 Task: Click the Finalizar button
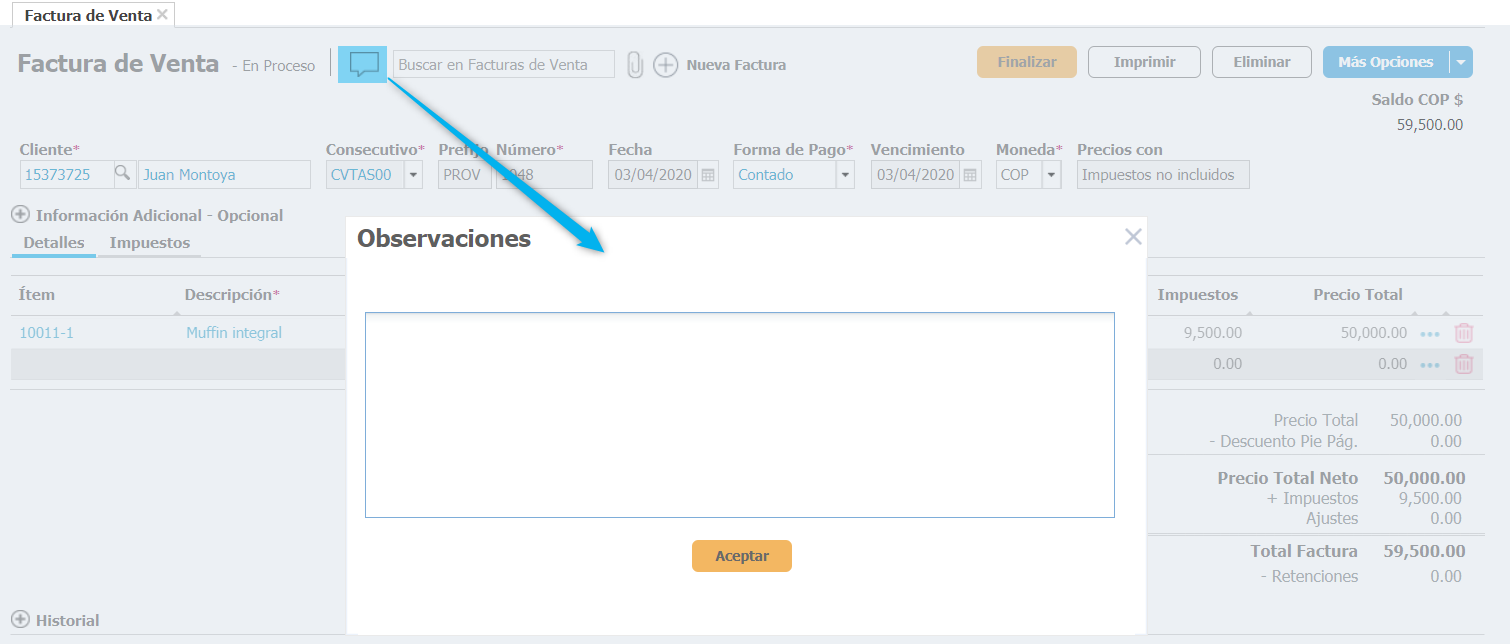(x=1026, y=62)
